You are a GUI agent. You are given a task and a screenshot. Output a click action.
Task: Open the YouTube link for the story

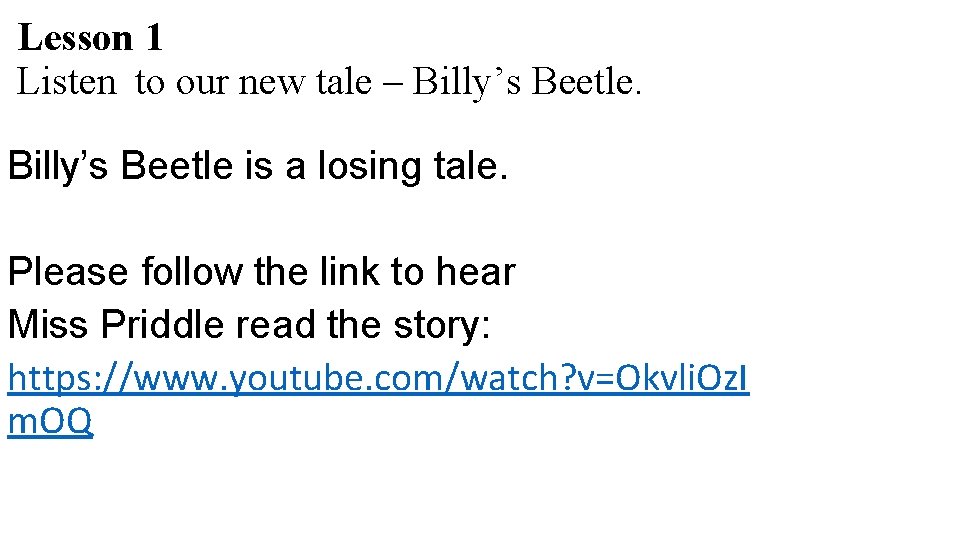tap(380, 379)
